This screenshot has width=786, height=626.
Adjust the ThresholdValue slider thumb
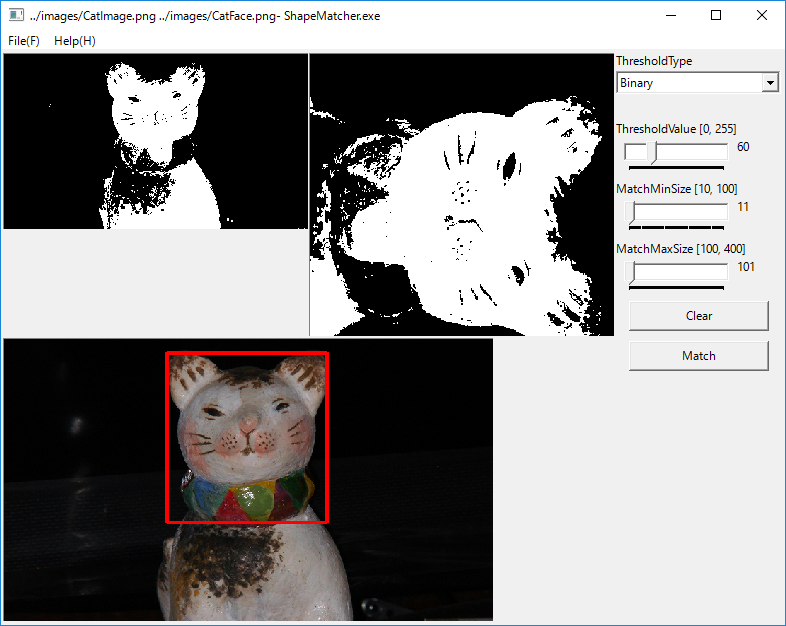tap(651, 152)
